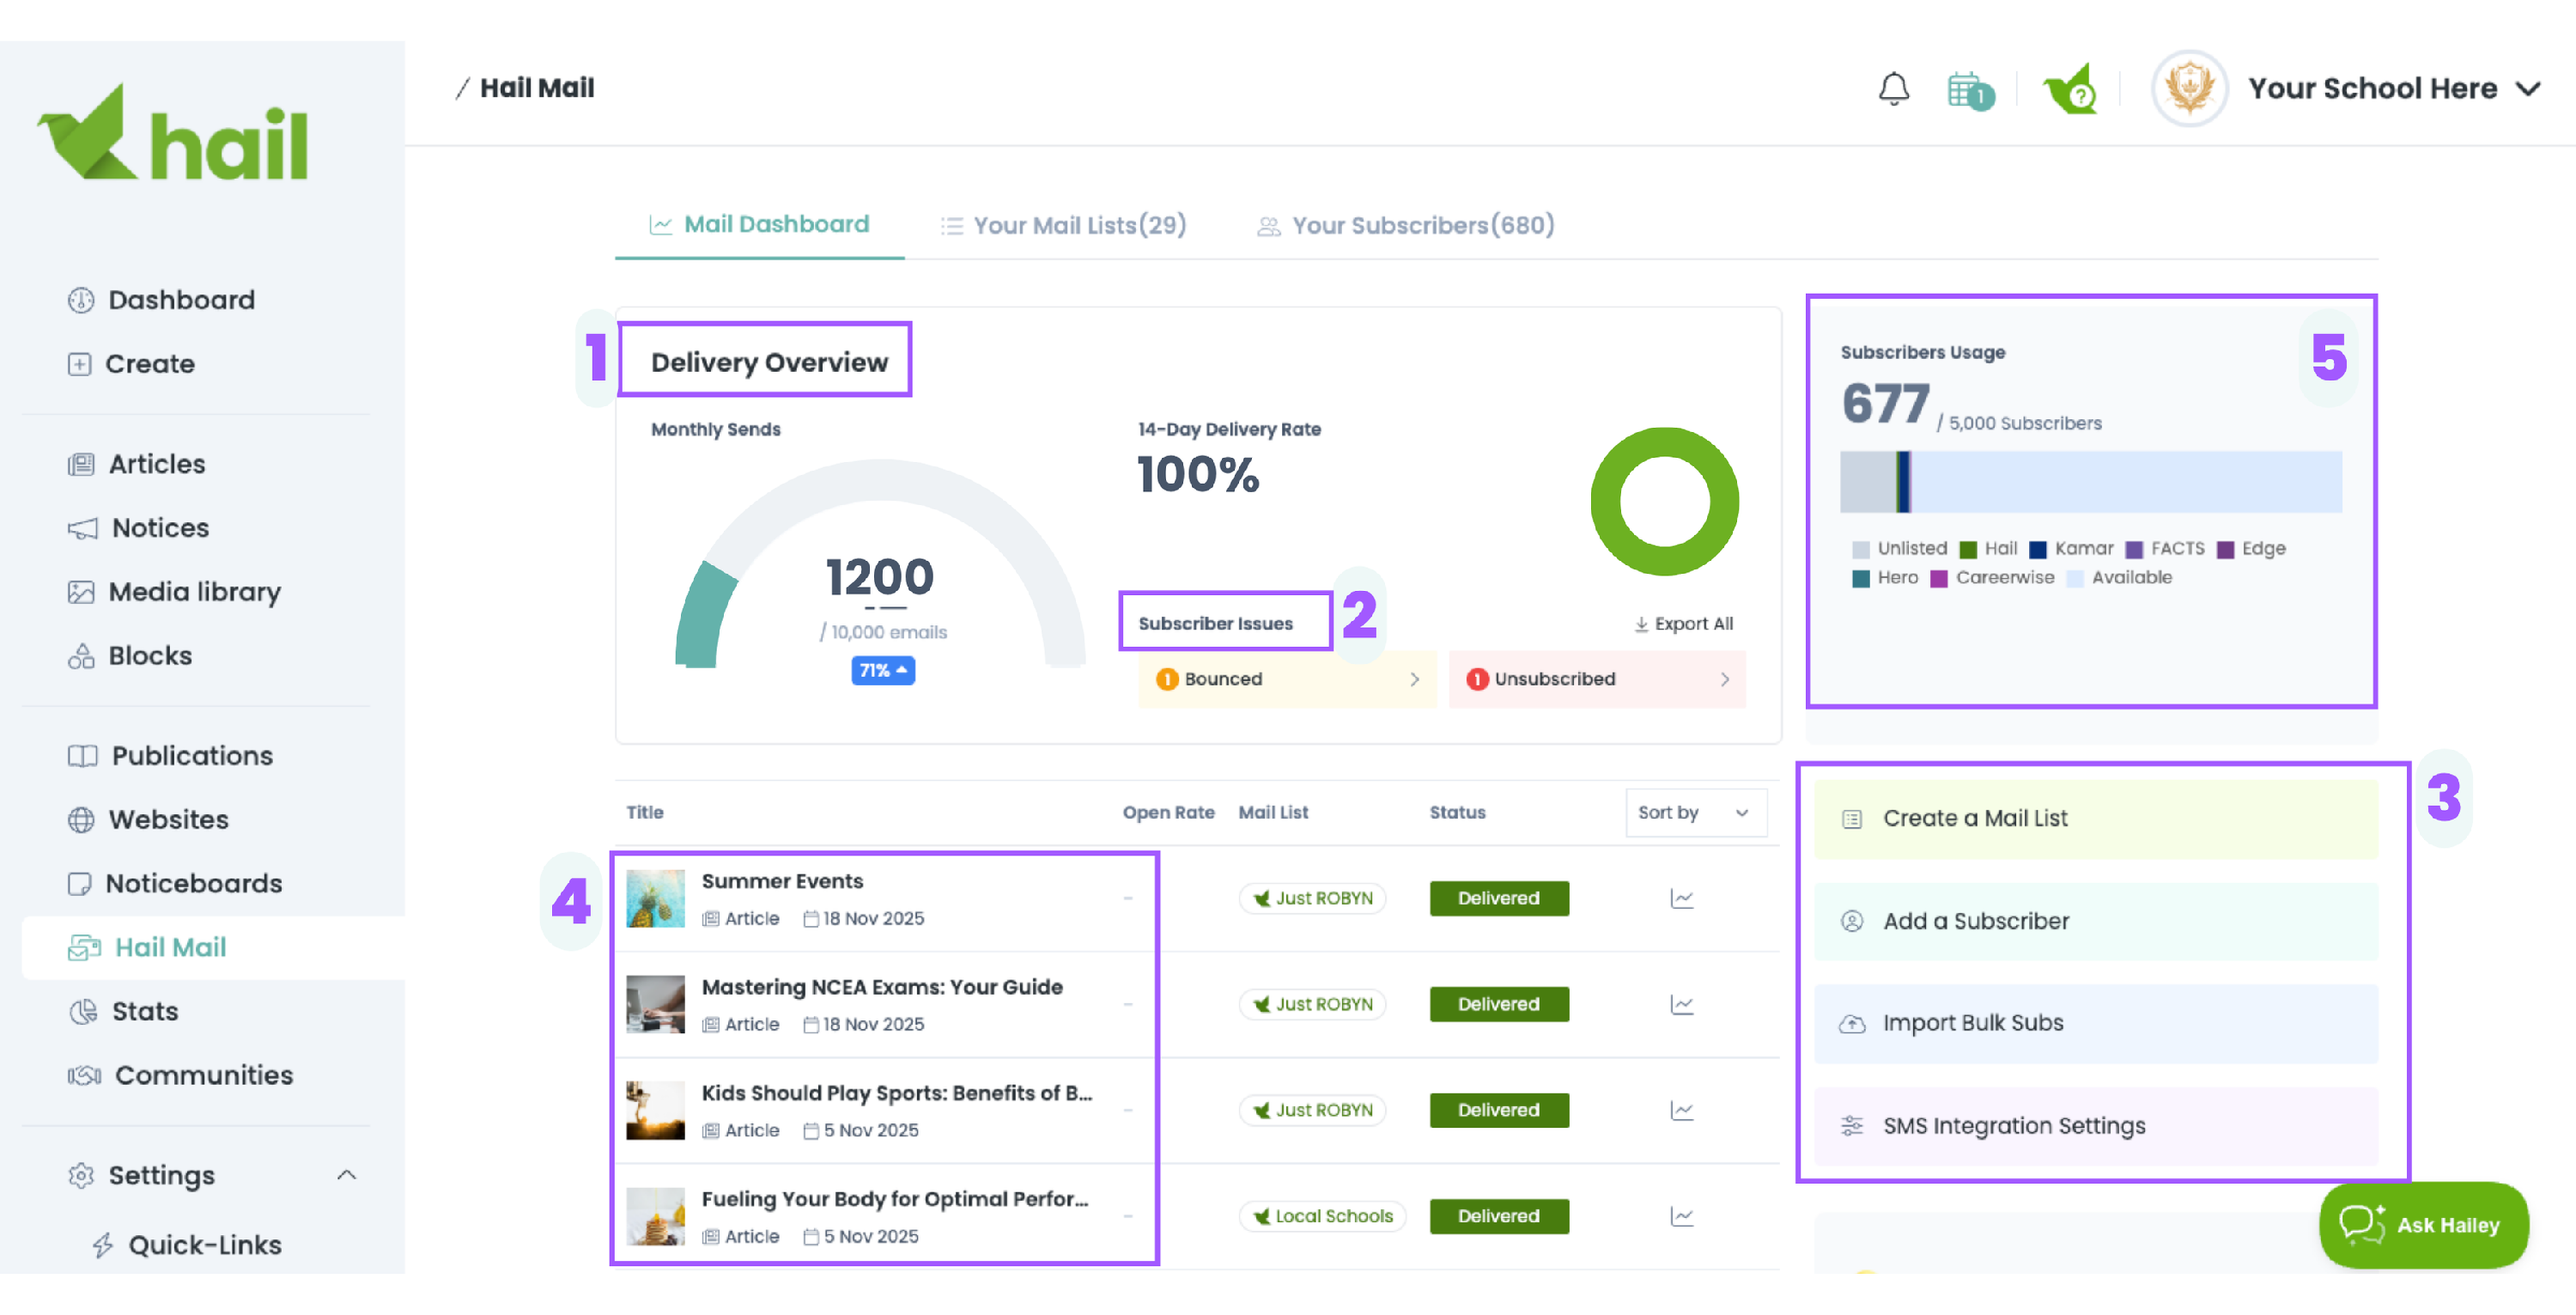The height and width of the screenshot is (1315, 2576).
Task: Collapse the Settings section chevron
Action: [x=346, y=1175]
